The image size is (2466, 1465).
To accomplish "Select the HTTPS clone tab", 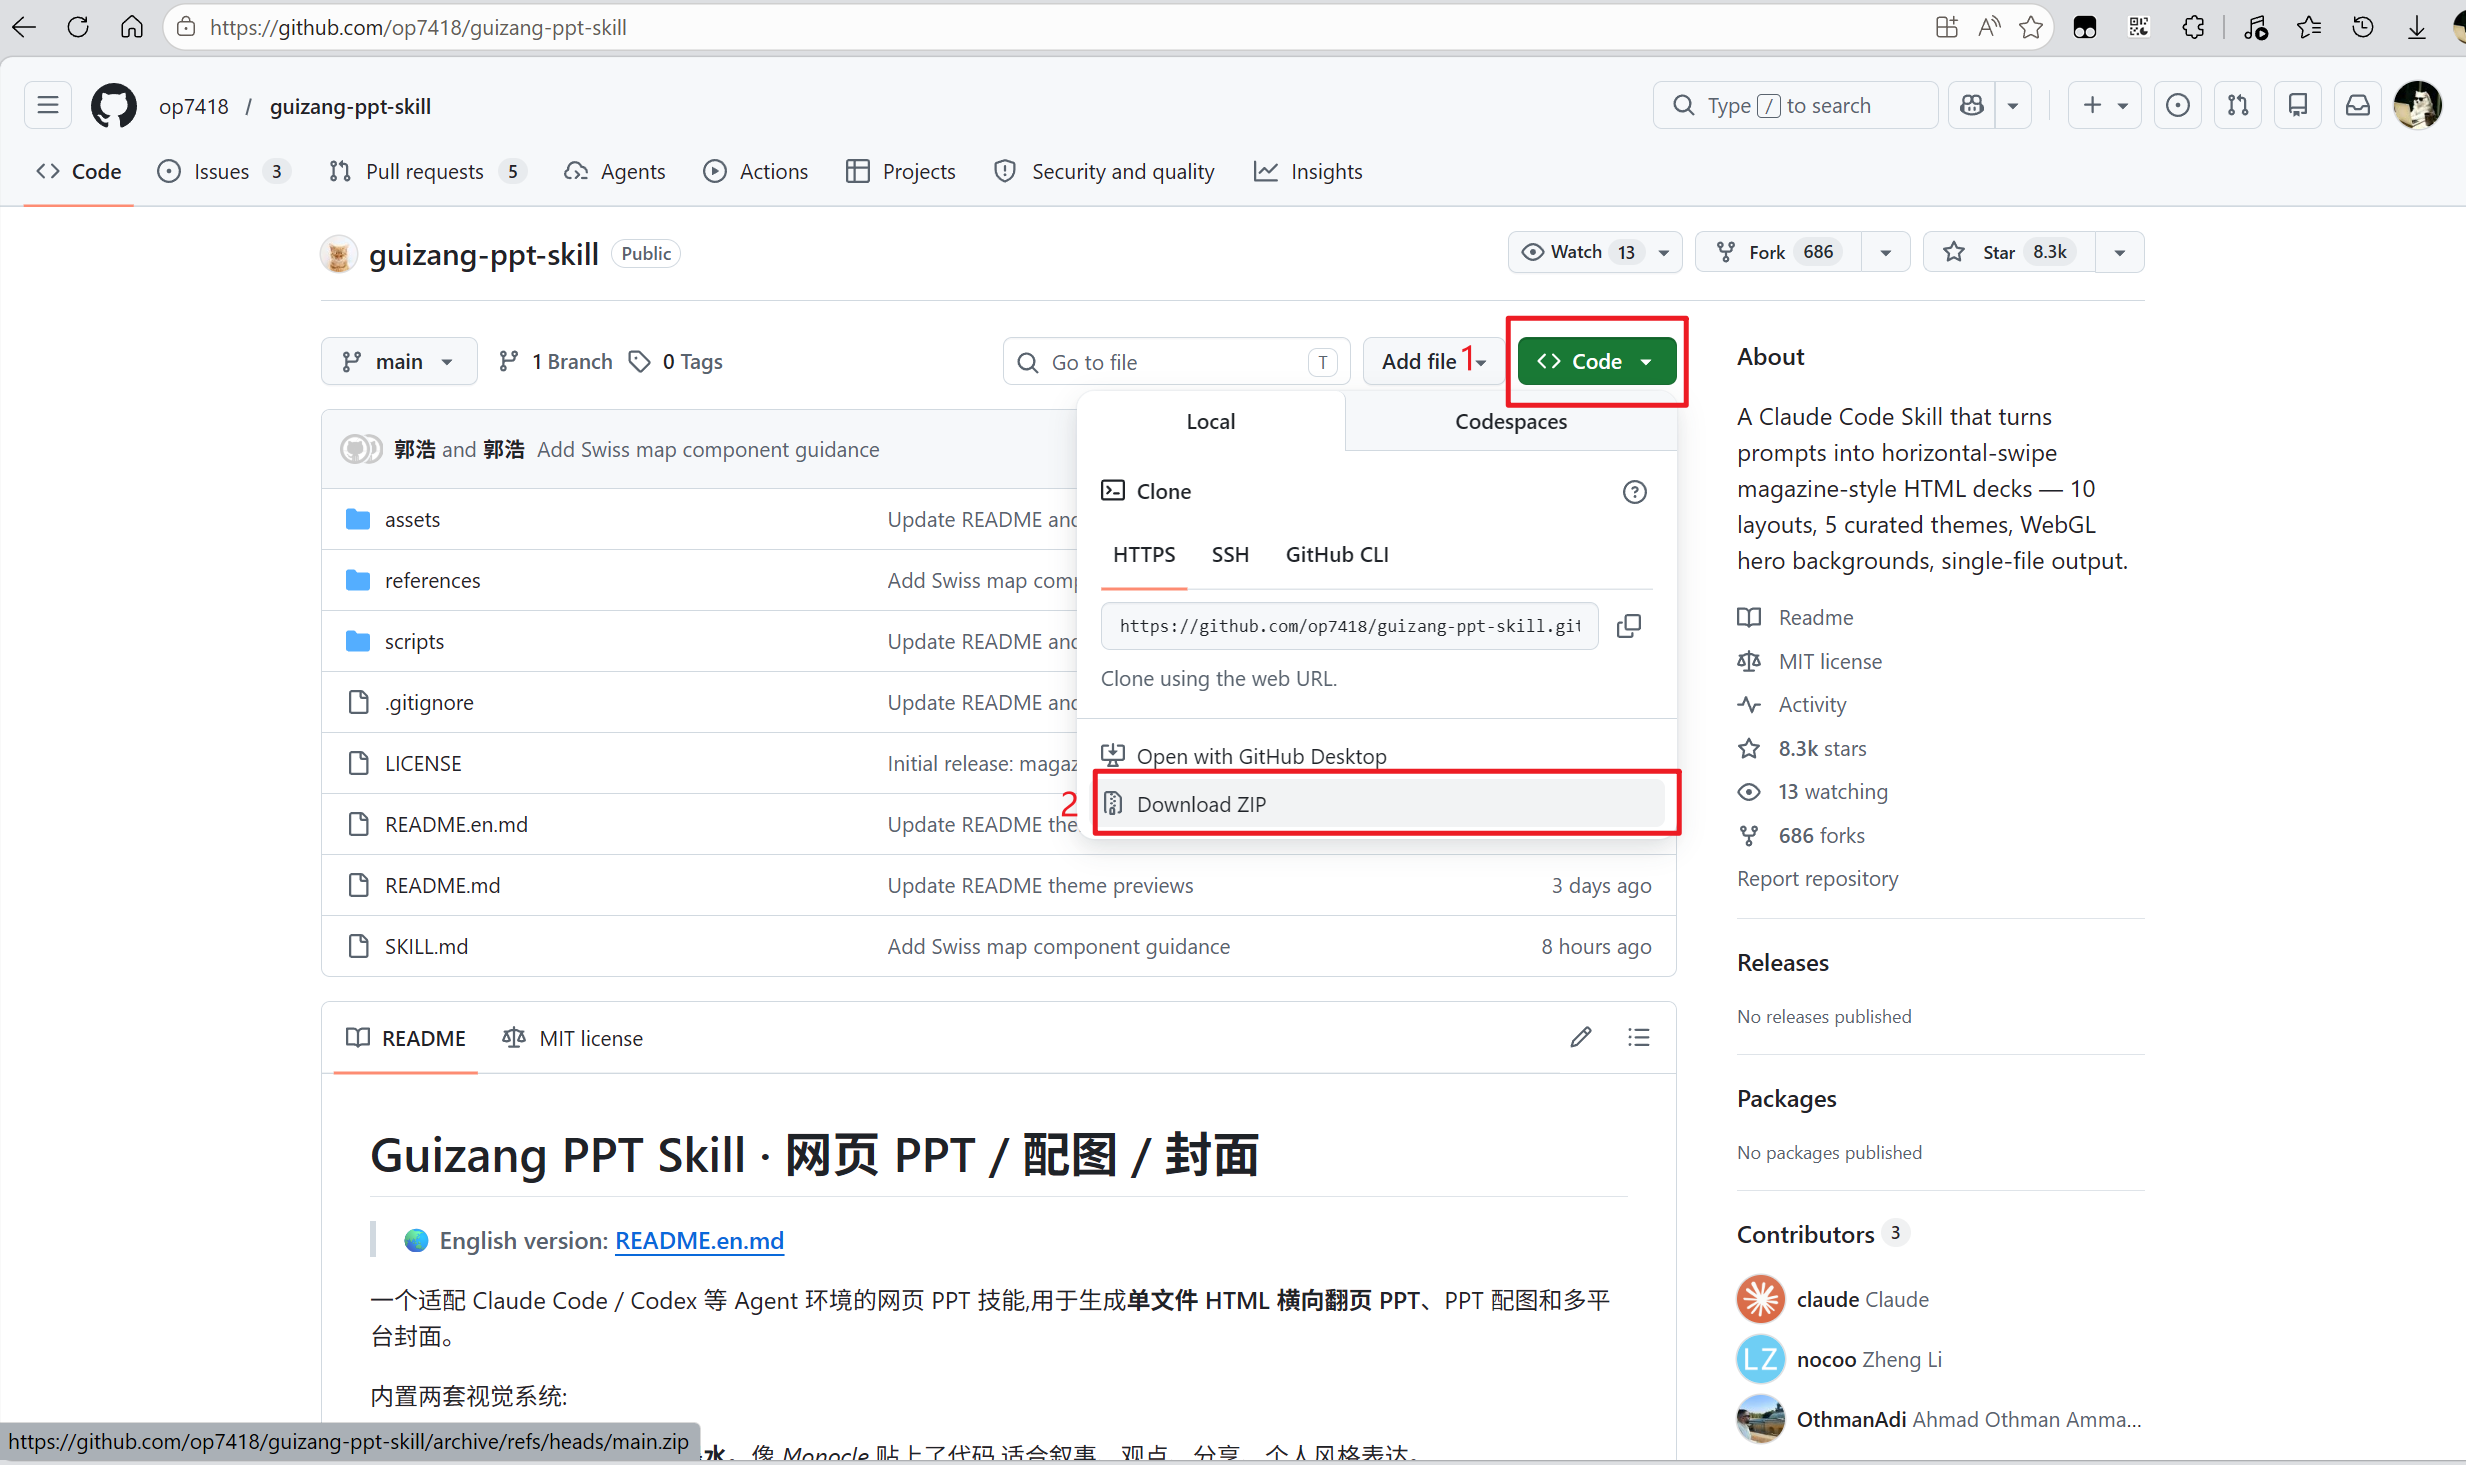I will (1144, 555).
